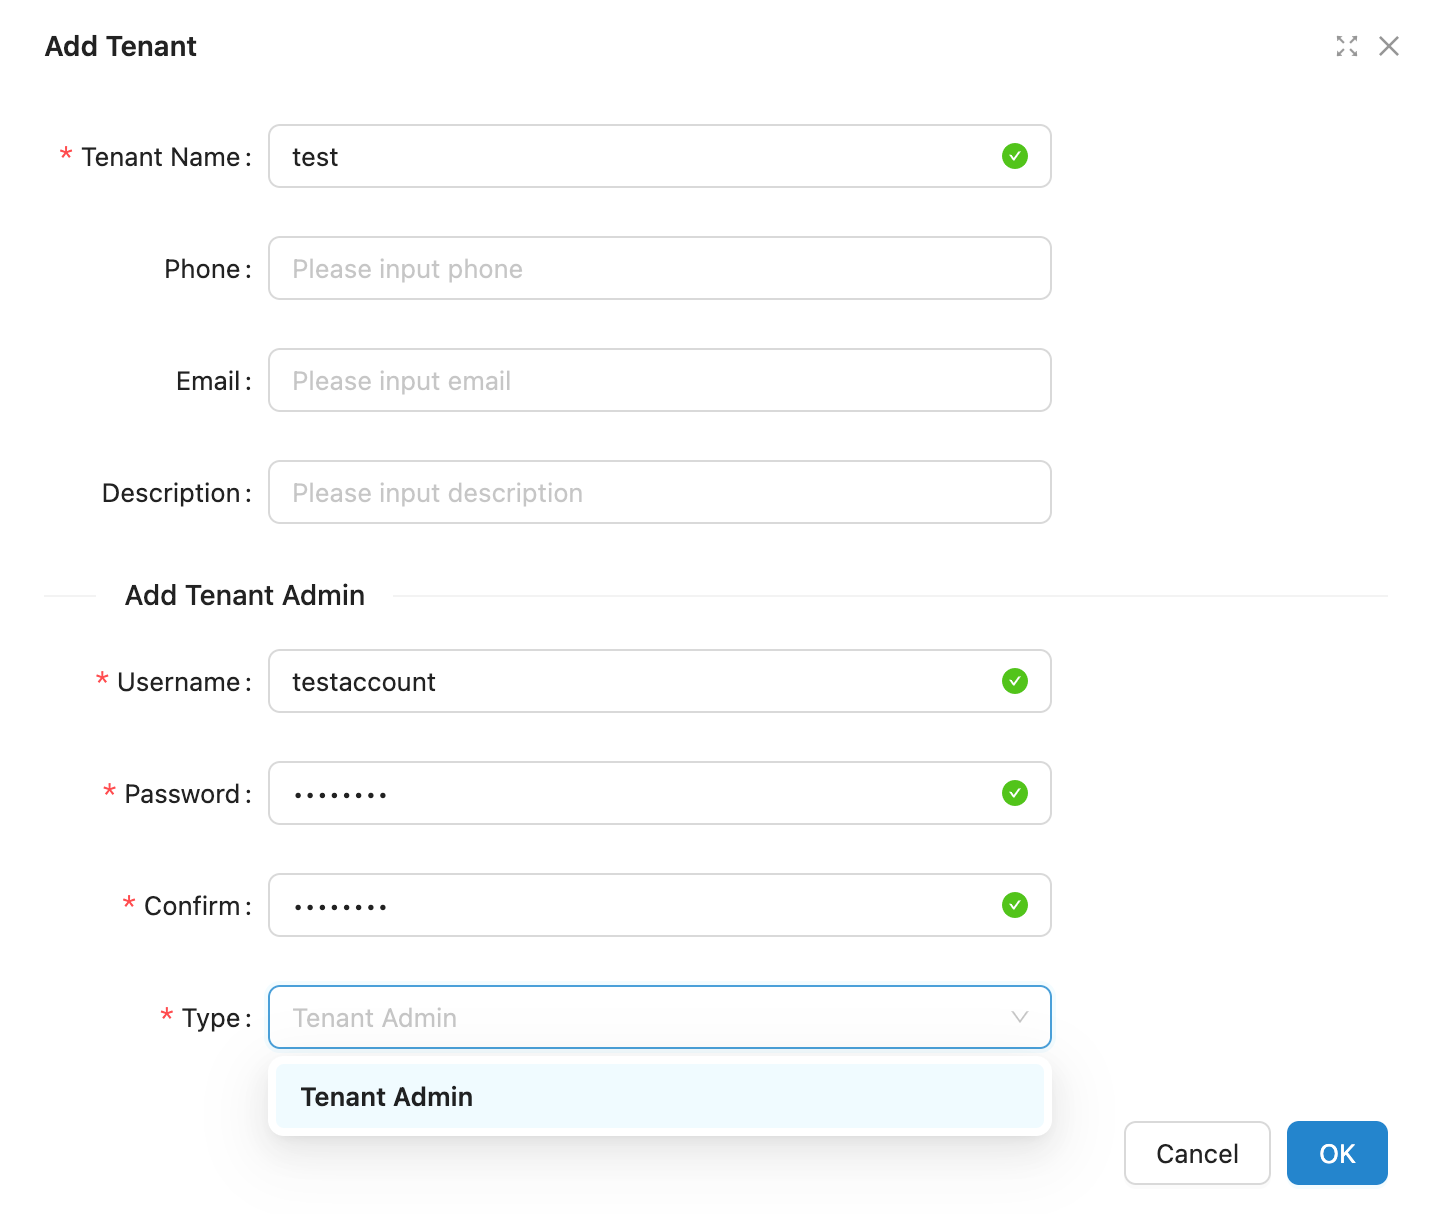Click Password green validation checkmark
Image resolution: width=1430 pixels, height=1214 pixels.
click(x=1015, y=793)
